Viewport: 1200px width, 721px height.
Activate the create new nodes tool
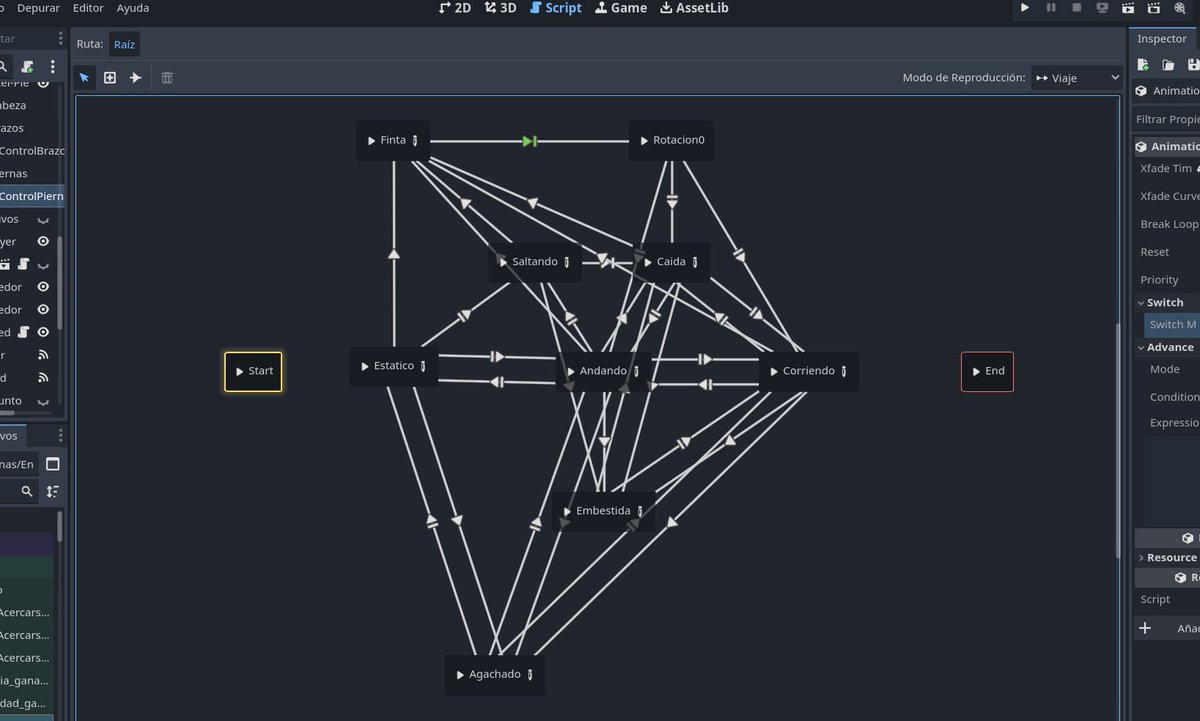point(110,77)
